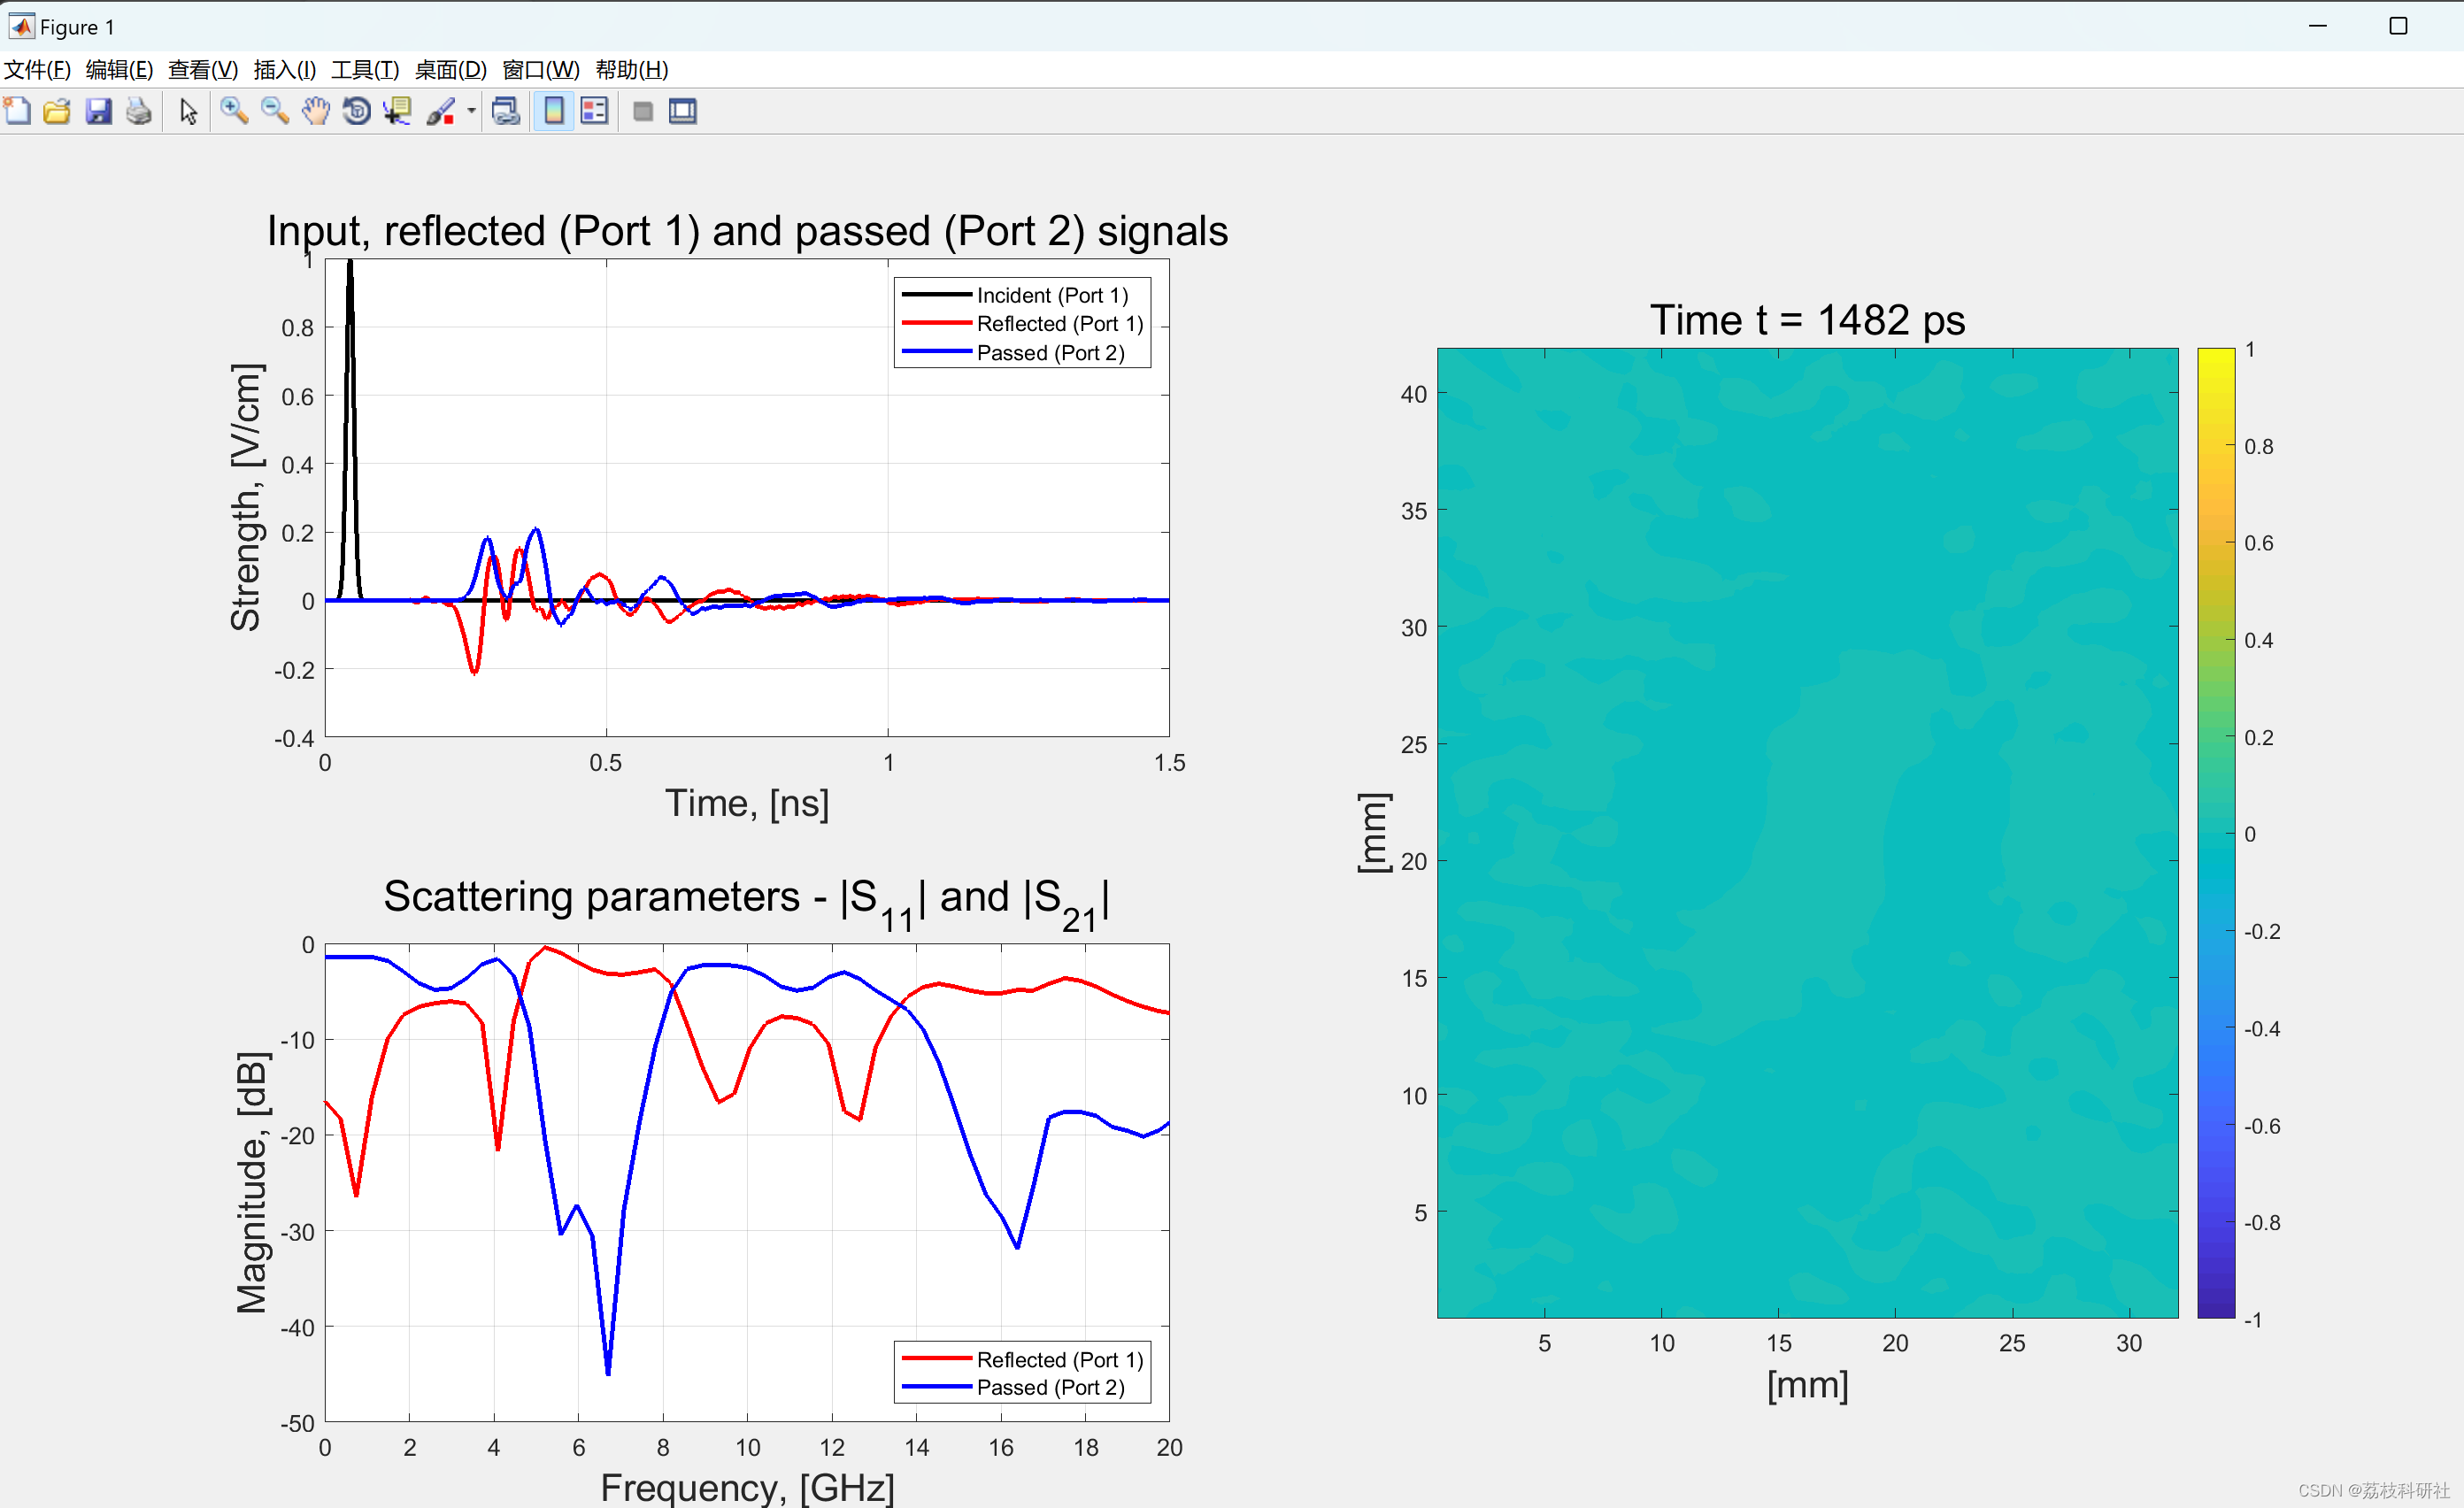Click the Link Plot toolbar button
This screenshot has height=1508, width=2464.
pos(506,111)
